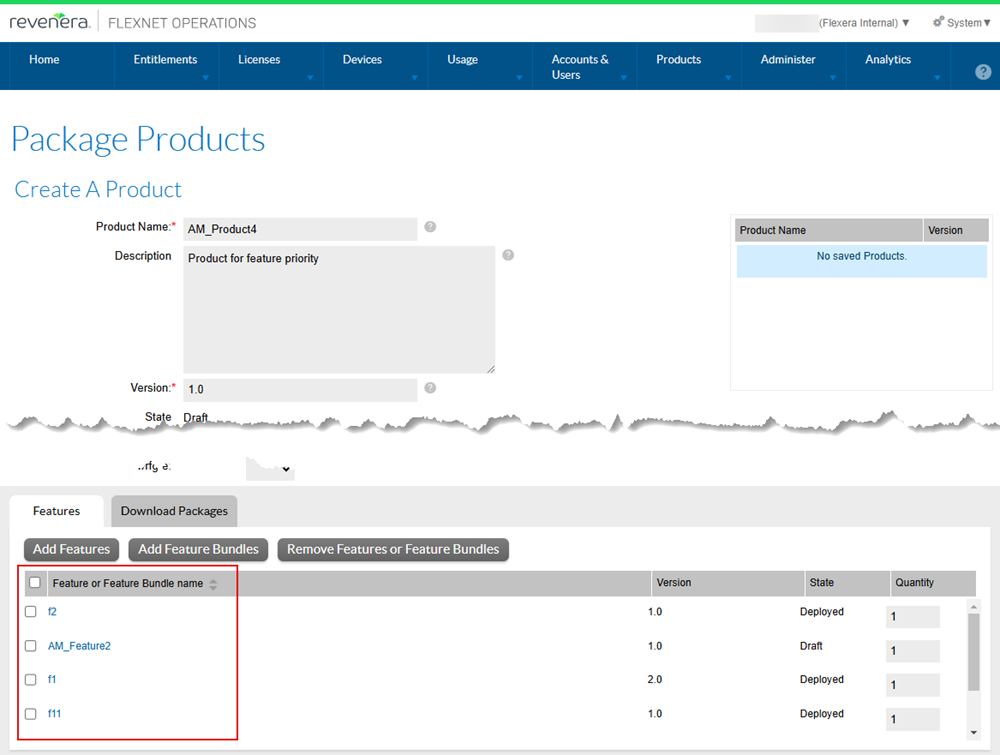Toggle the select-all features checkbox

click(x=35, y=583)
